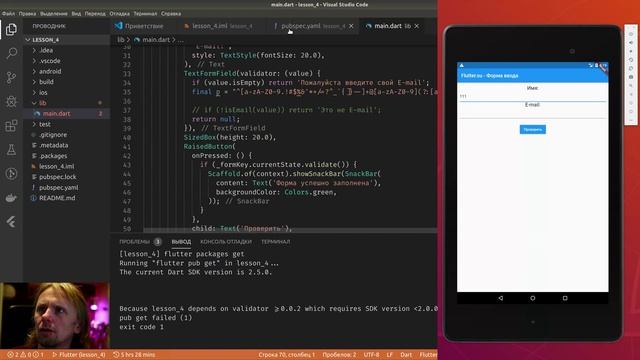
Task: Tap the Android home button on emulator
Action: pos(533,298)
